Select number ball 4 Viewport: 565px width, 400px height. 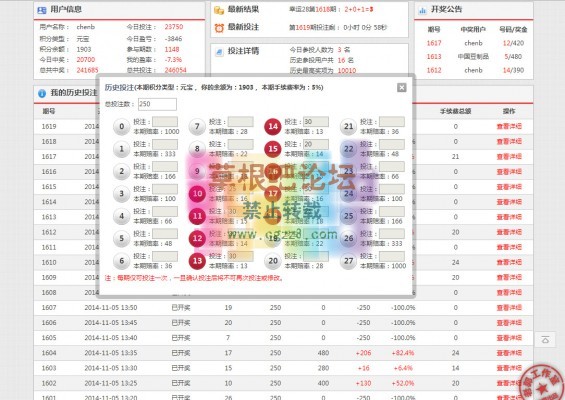(121, 216)
